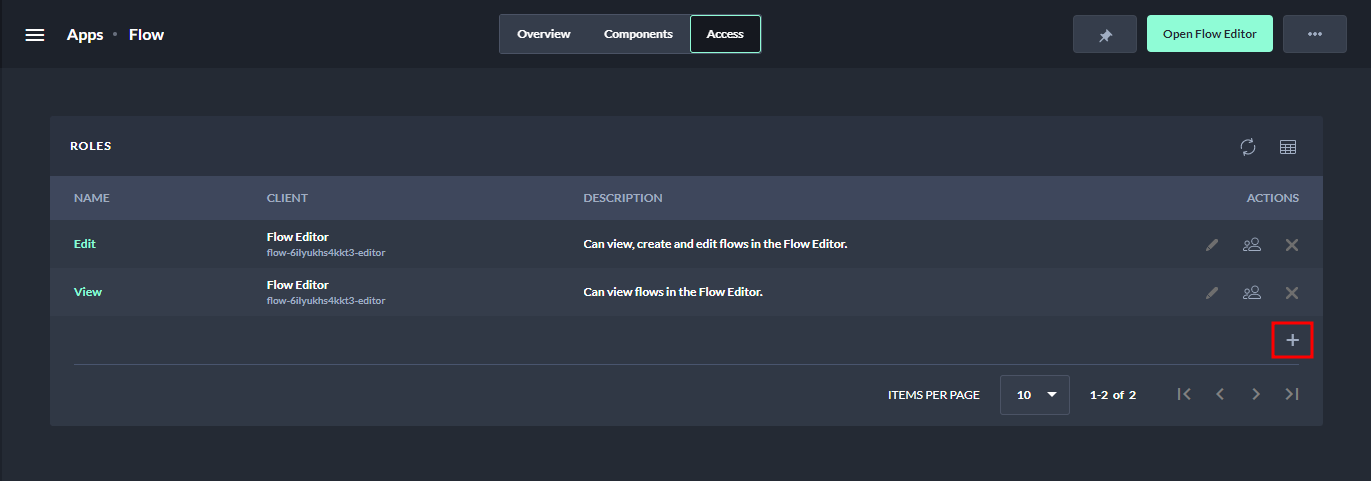Expand the items per page dropdown

pyautogui.click(x=1035, y=395)
